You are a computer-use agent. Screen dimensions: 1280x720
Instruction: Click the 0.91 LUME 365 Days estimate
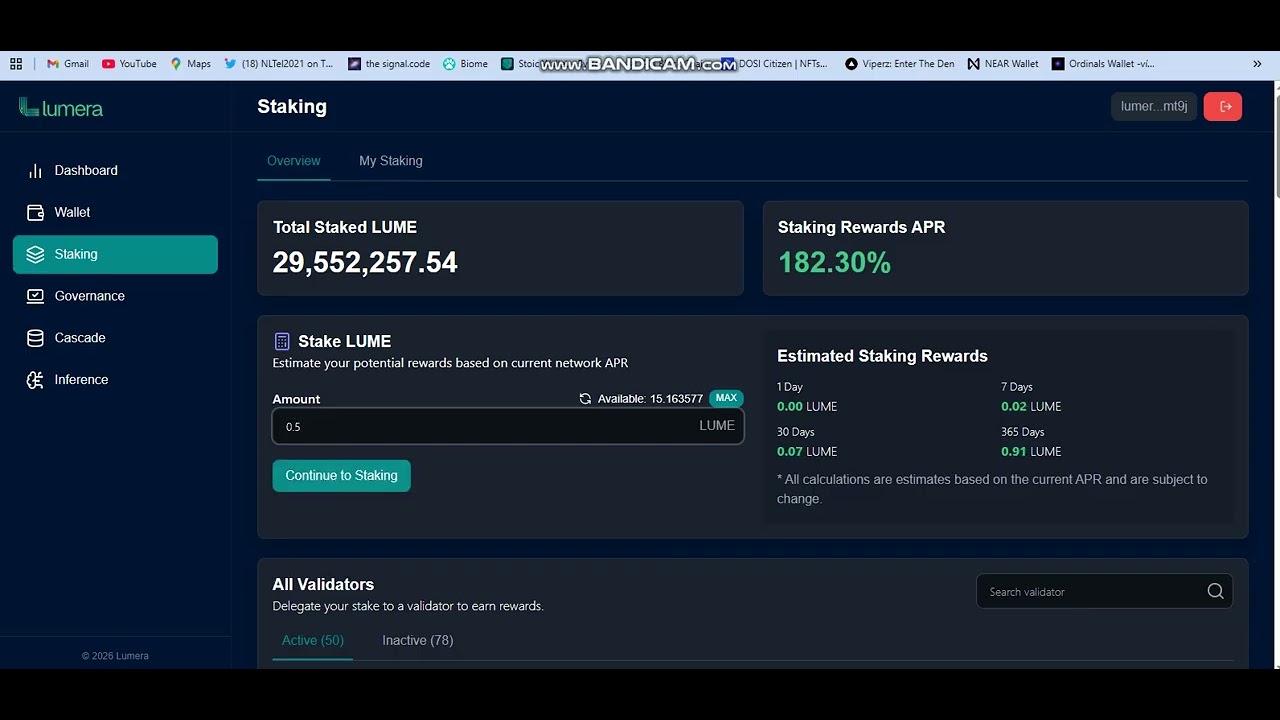[1031, 451]
